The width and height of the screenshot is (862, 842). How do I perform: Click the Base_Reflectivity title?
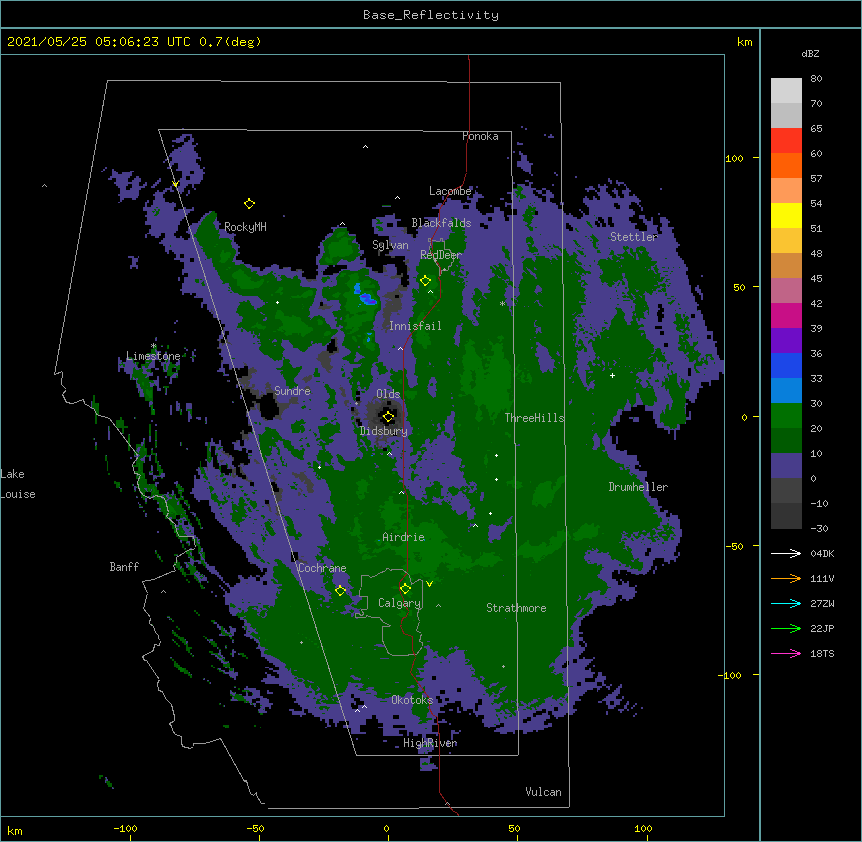click(x=431, y=15)
